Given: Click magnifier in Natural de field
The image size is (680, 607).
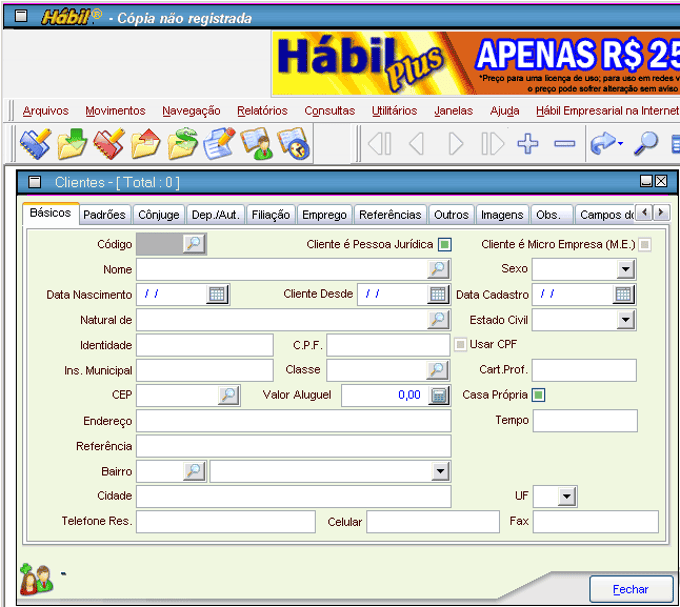Looking at the screenshot, I should coord(438,320).
